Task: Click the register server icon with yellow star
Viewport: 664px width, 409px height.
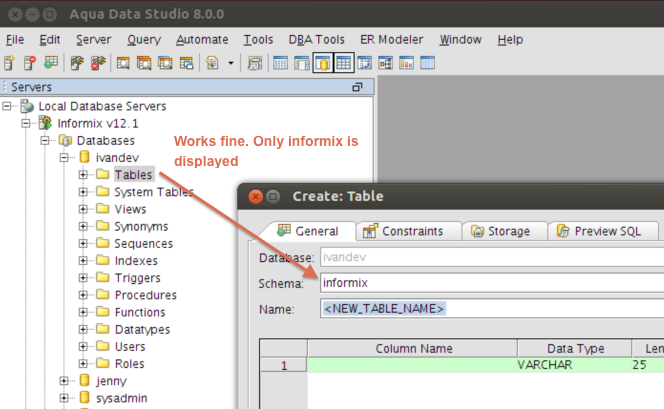Action: (x=9, y=63)
